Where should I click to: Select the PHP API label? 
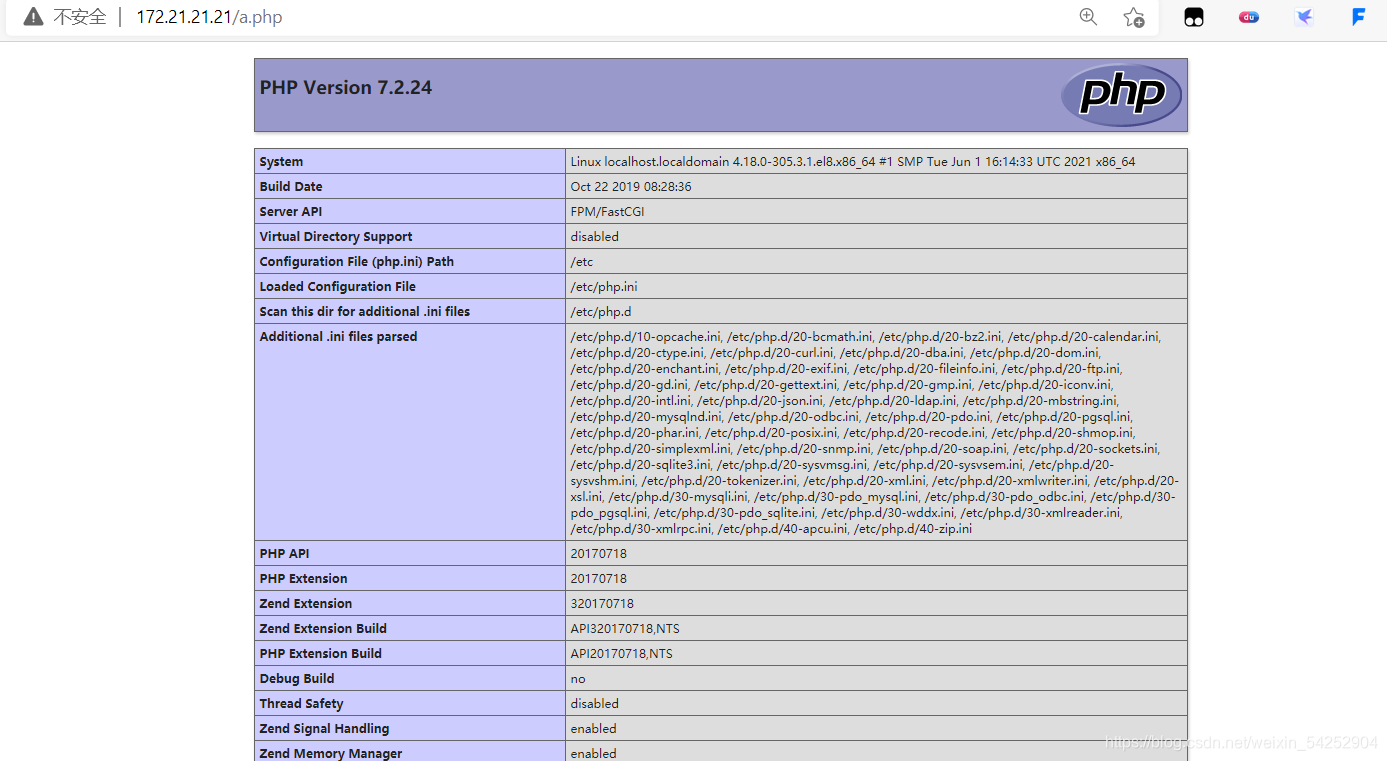coord(285,554)
